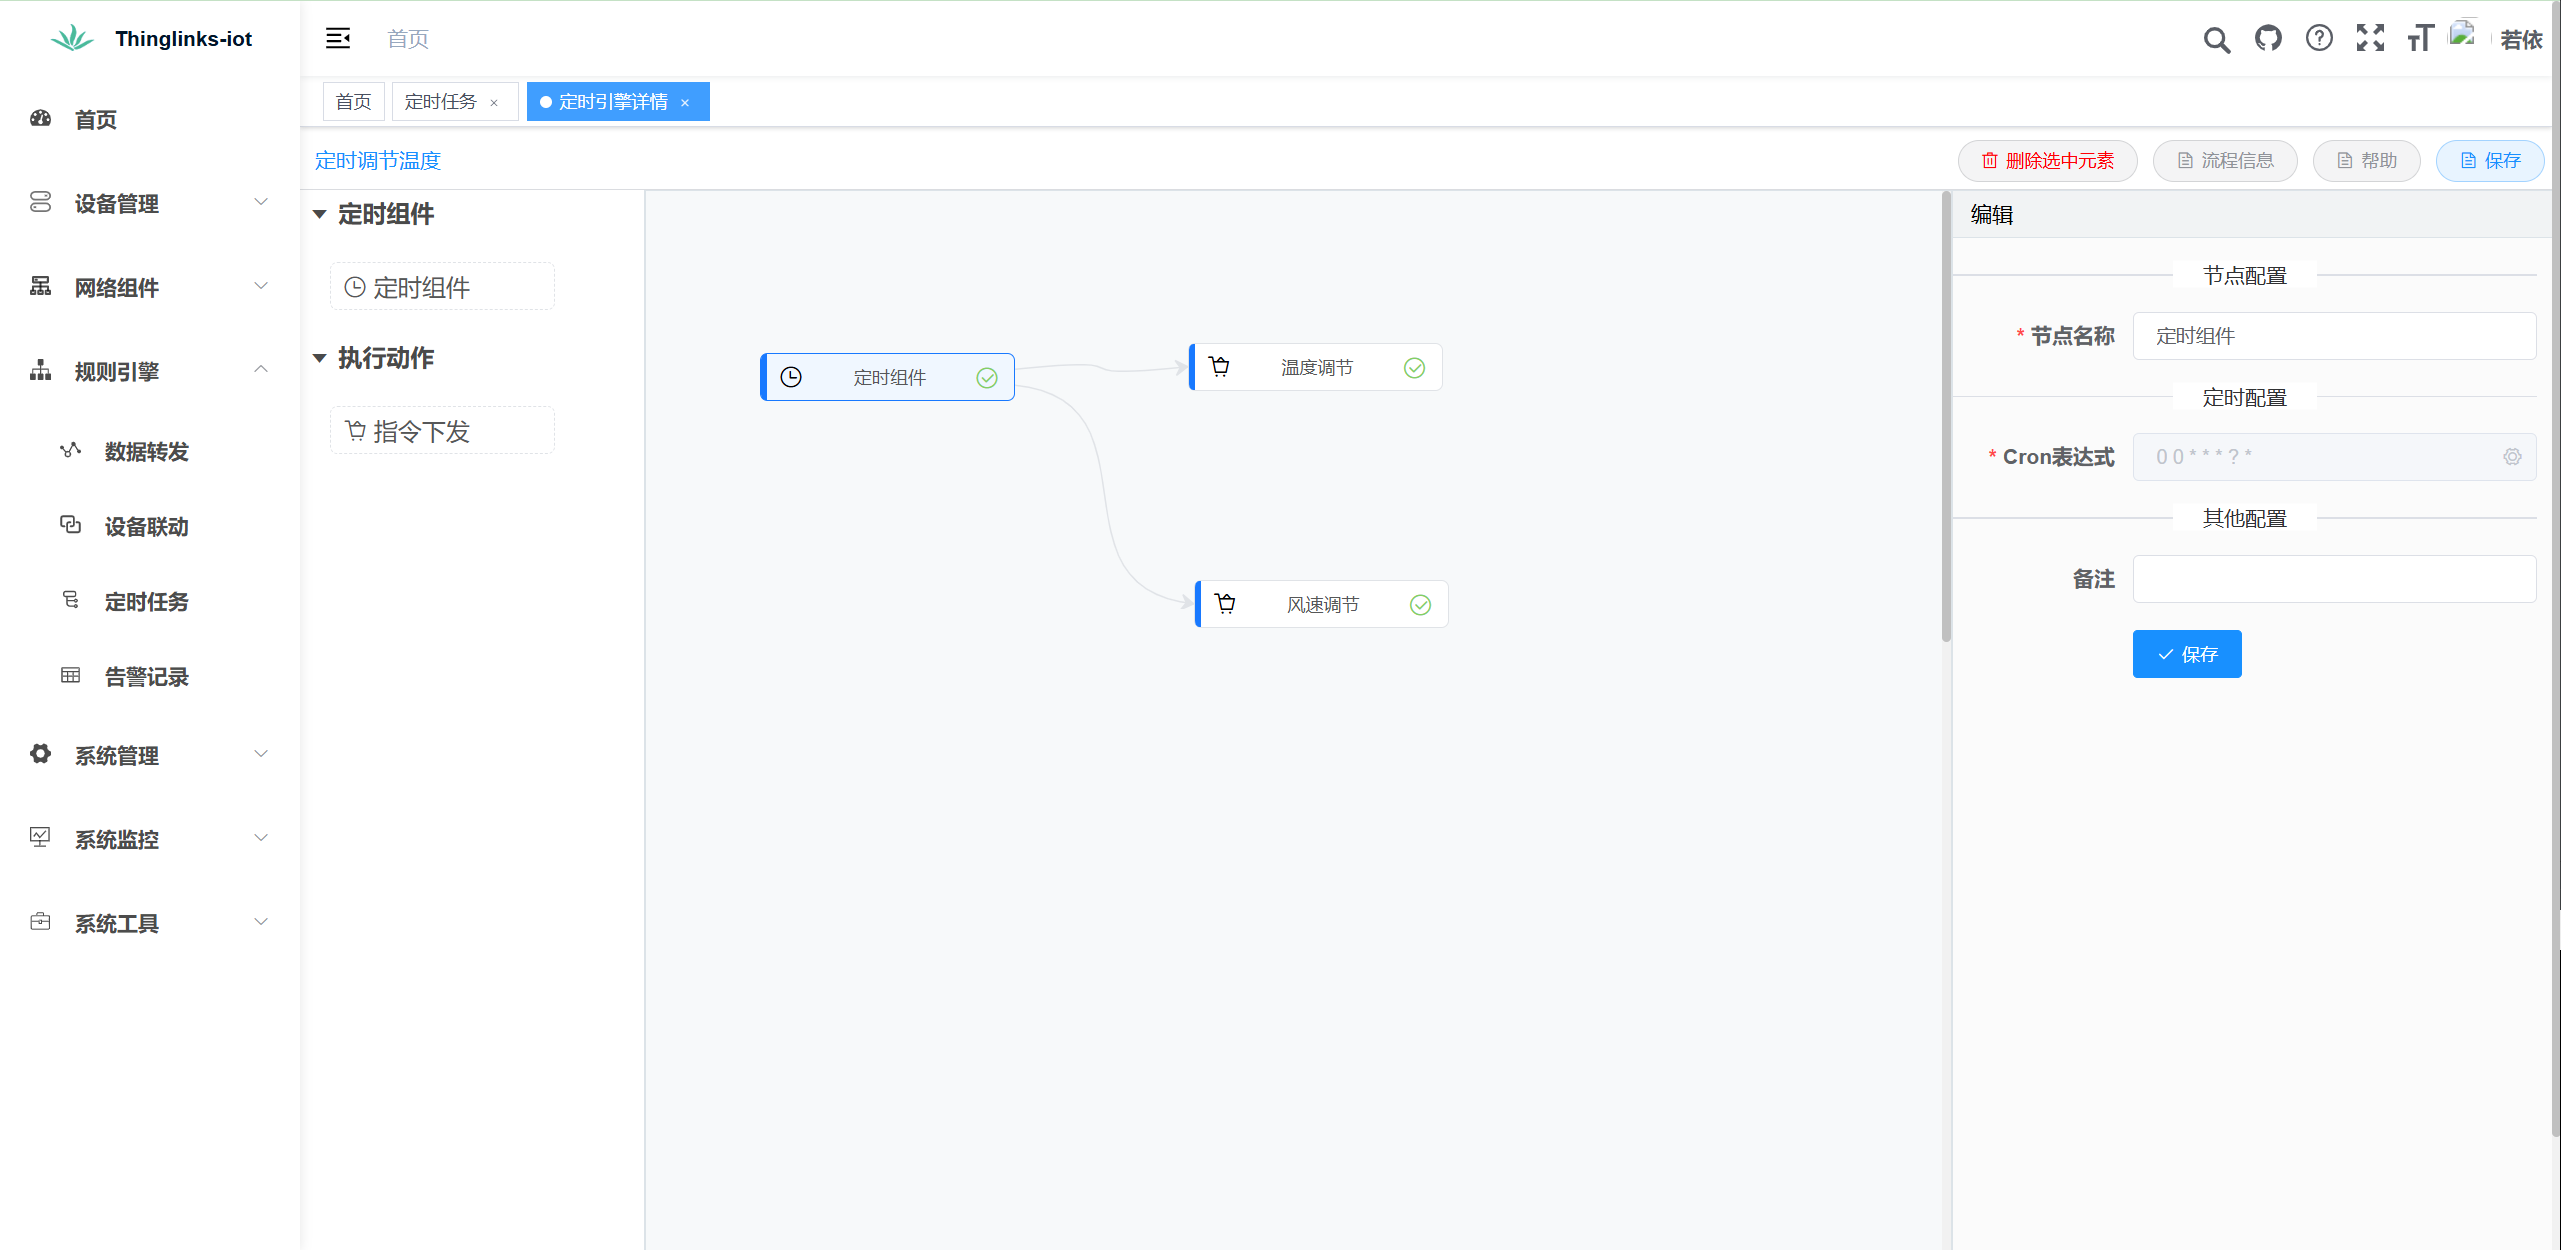
Task: Click the search magnifier icon
Action: (x=2216, y=40)
